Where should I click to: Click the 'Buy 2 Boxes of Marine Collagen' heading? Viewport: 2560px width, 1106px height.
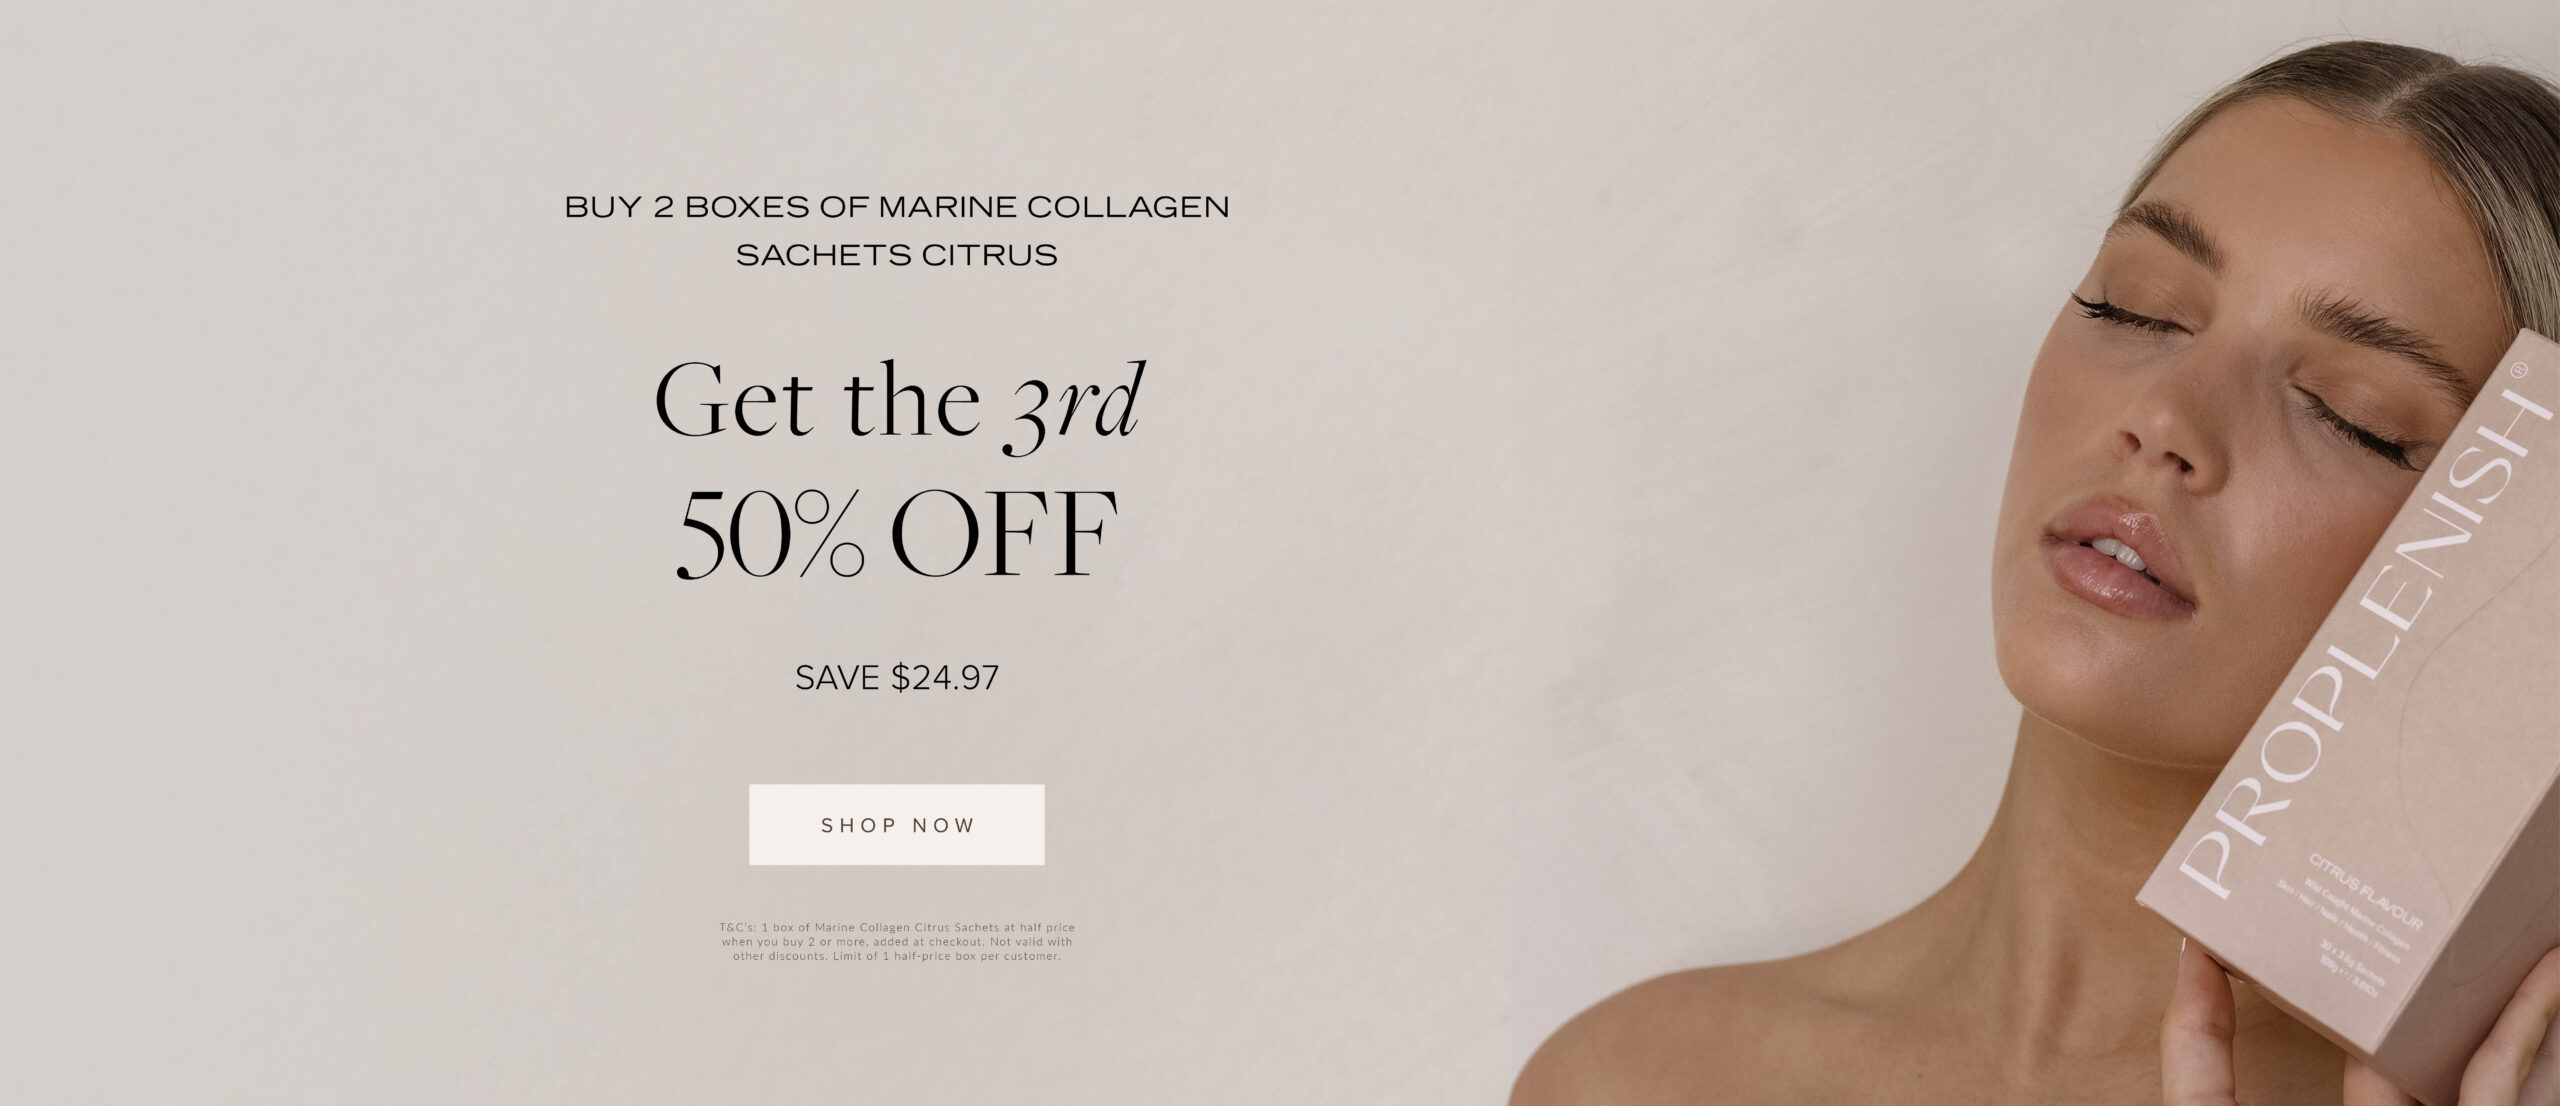coord(897,207)
